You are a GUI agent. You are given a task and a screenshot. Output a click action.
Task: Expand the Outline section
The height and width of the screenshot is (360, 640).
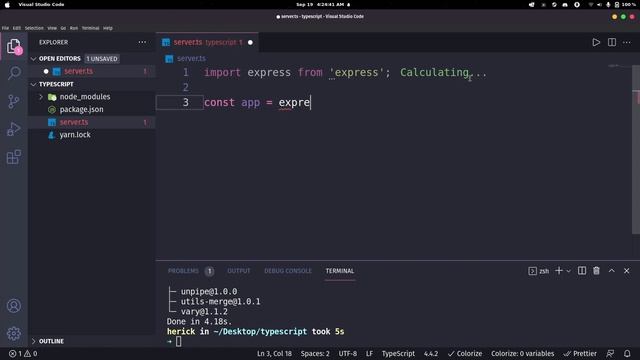click(x=33, y=341)
